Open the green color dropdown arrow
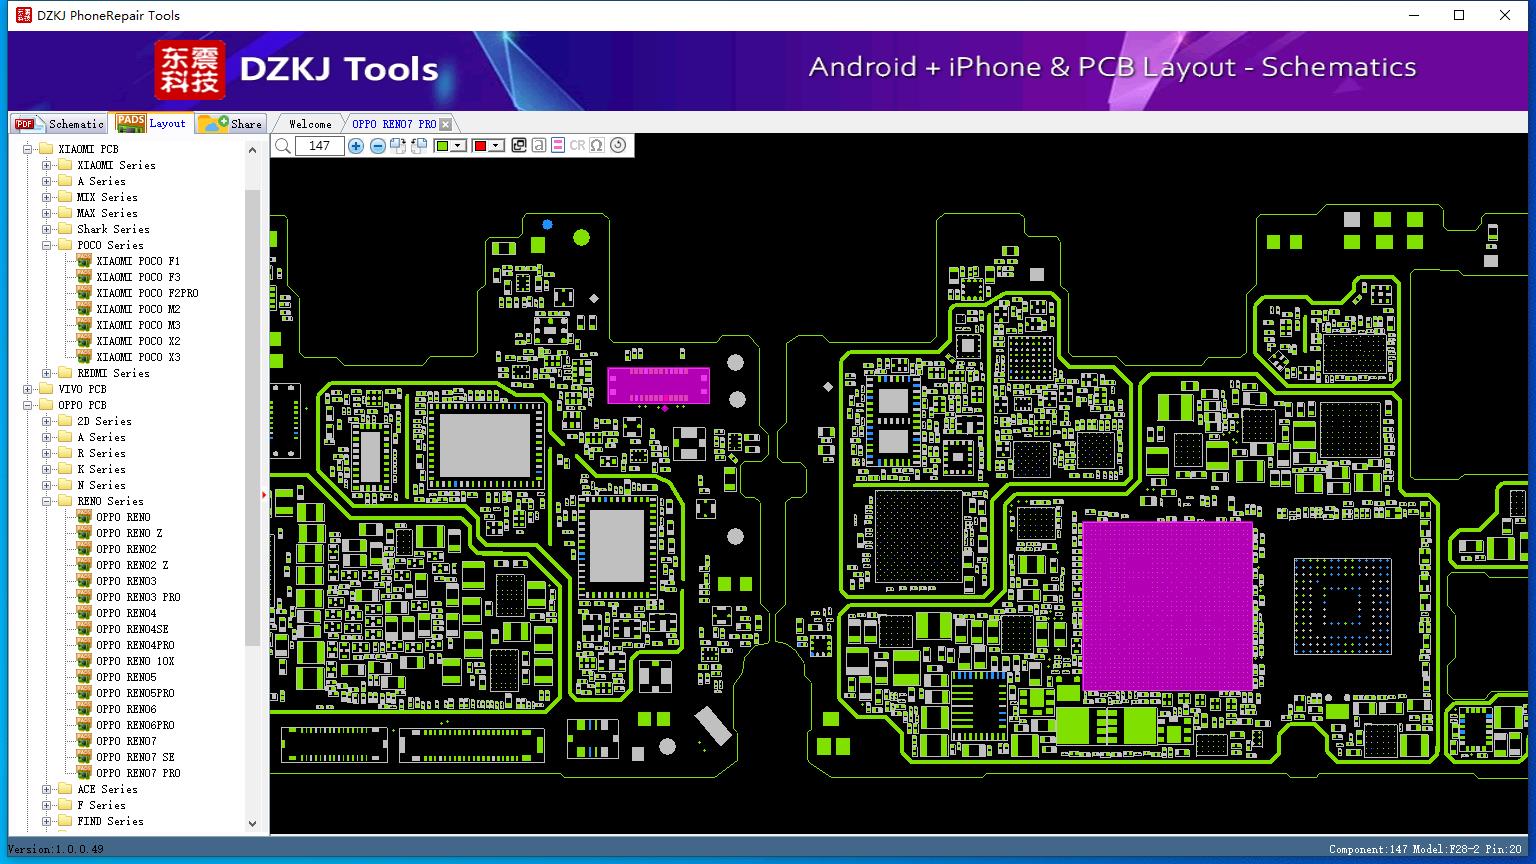 pos(458,146)
